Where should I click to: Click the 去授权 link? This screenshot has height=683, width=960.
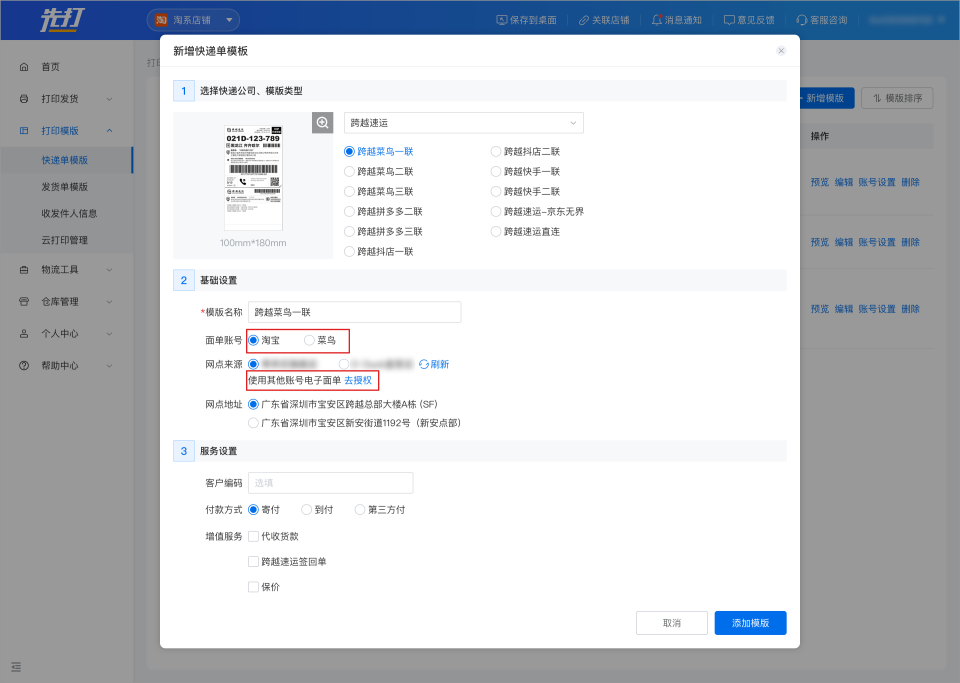coord(358,381)
